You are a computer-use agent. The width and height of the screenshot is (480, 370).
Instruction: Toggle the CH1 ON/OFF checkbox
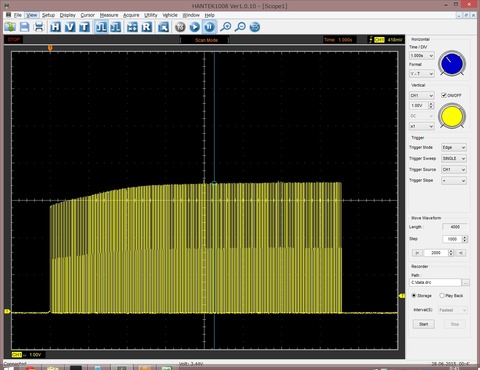click(444, 95)
